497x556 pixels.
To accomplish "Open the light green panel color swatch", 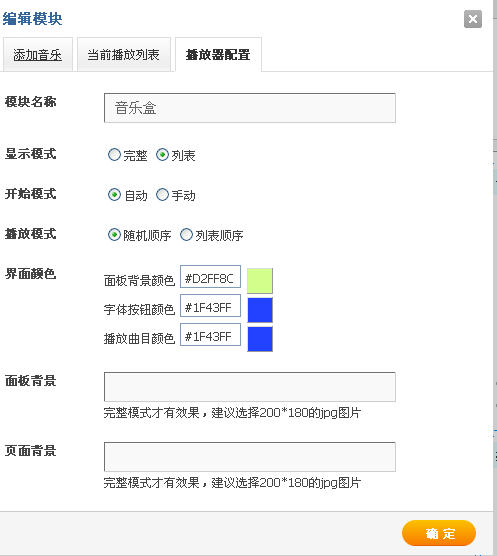I will 260,281.
